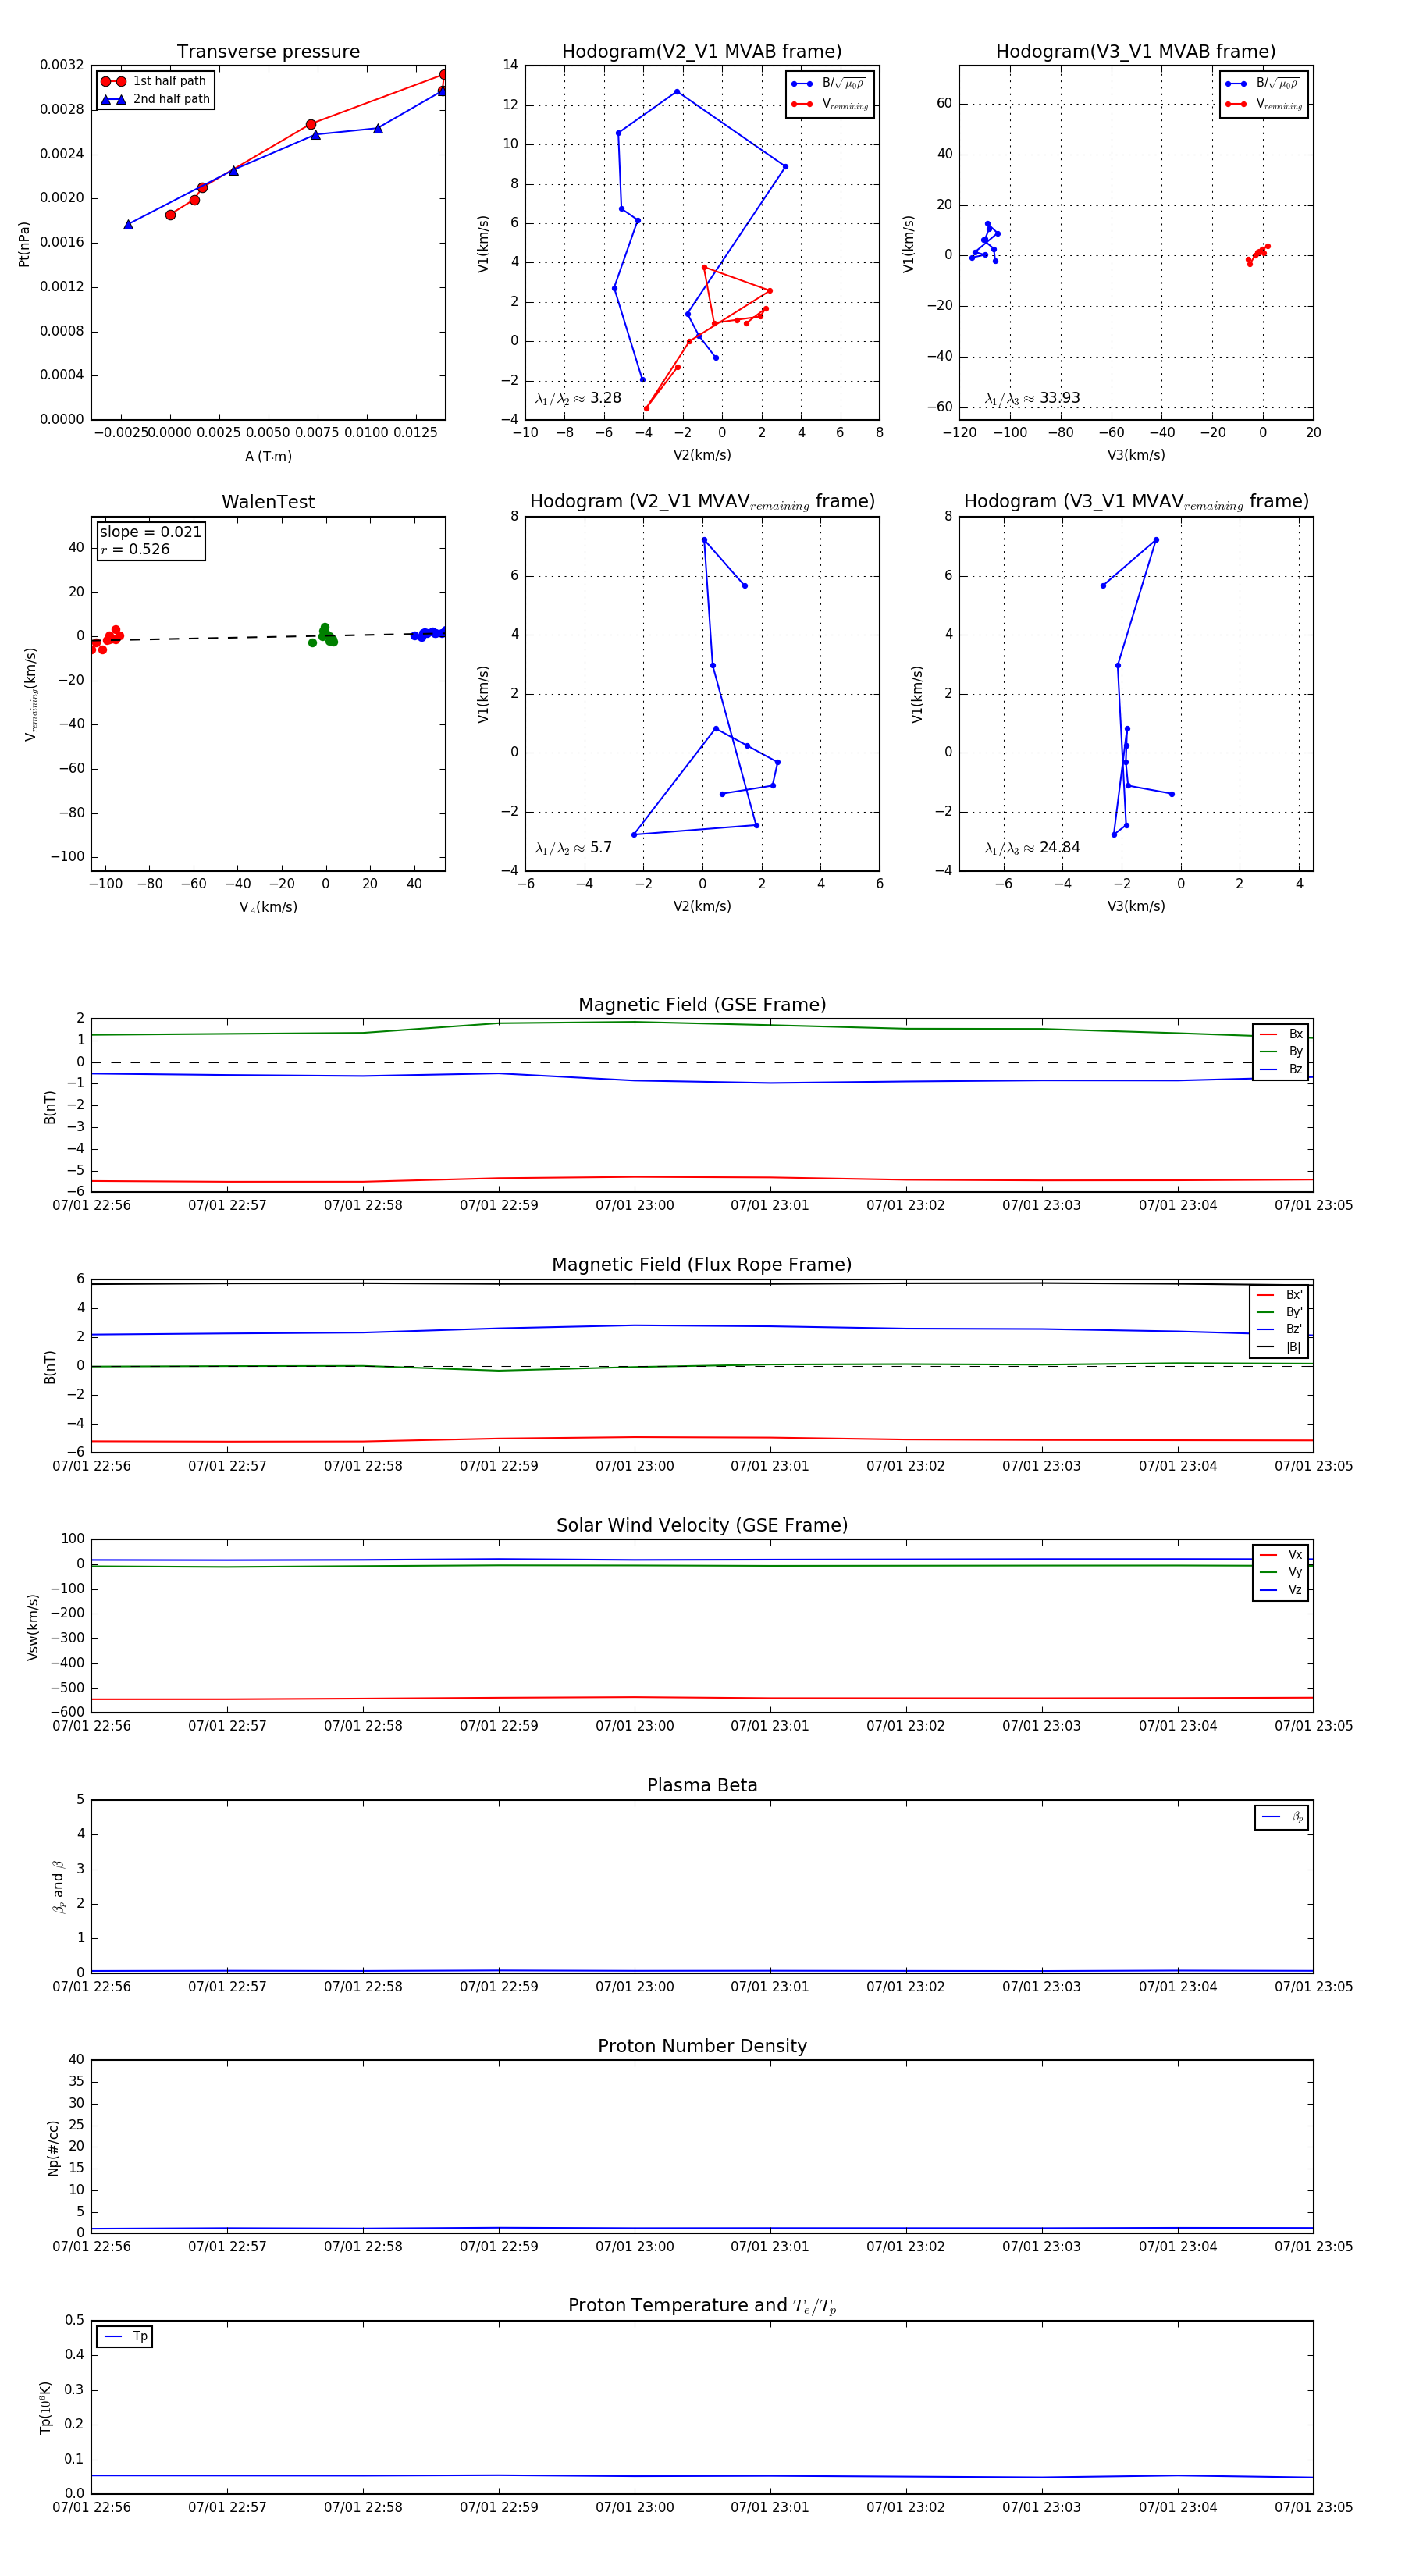The image size is (1405, 2576).
Task: Click the eigenvalue ratio annotation reading 3.28
Action: point(577,398)
